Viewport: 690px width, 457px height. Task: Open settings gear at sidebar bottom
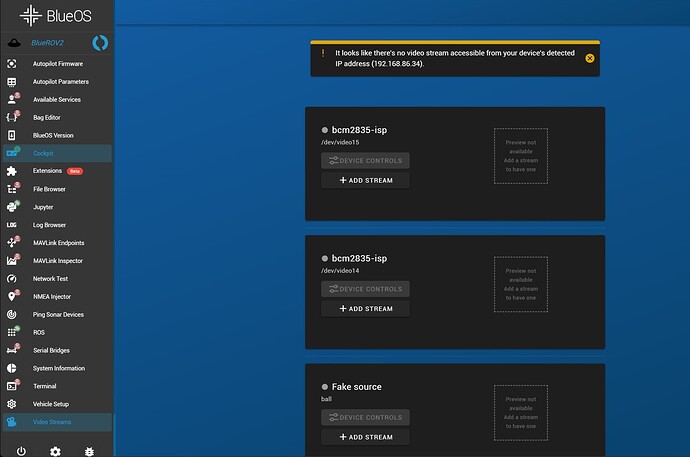point(56,451)
